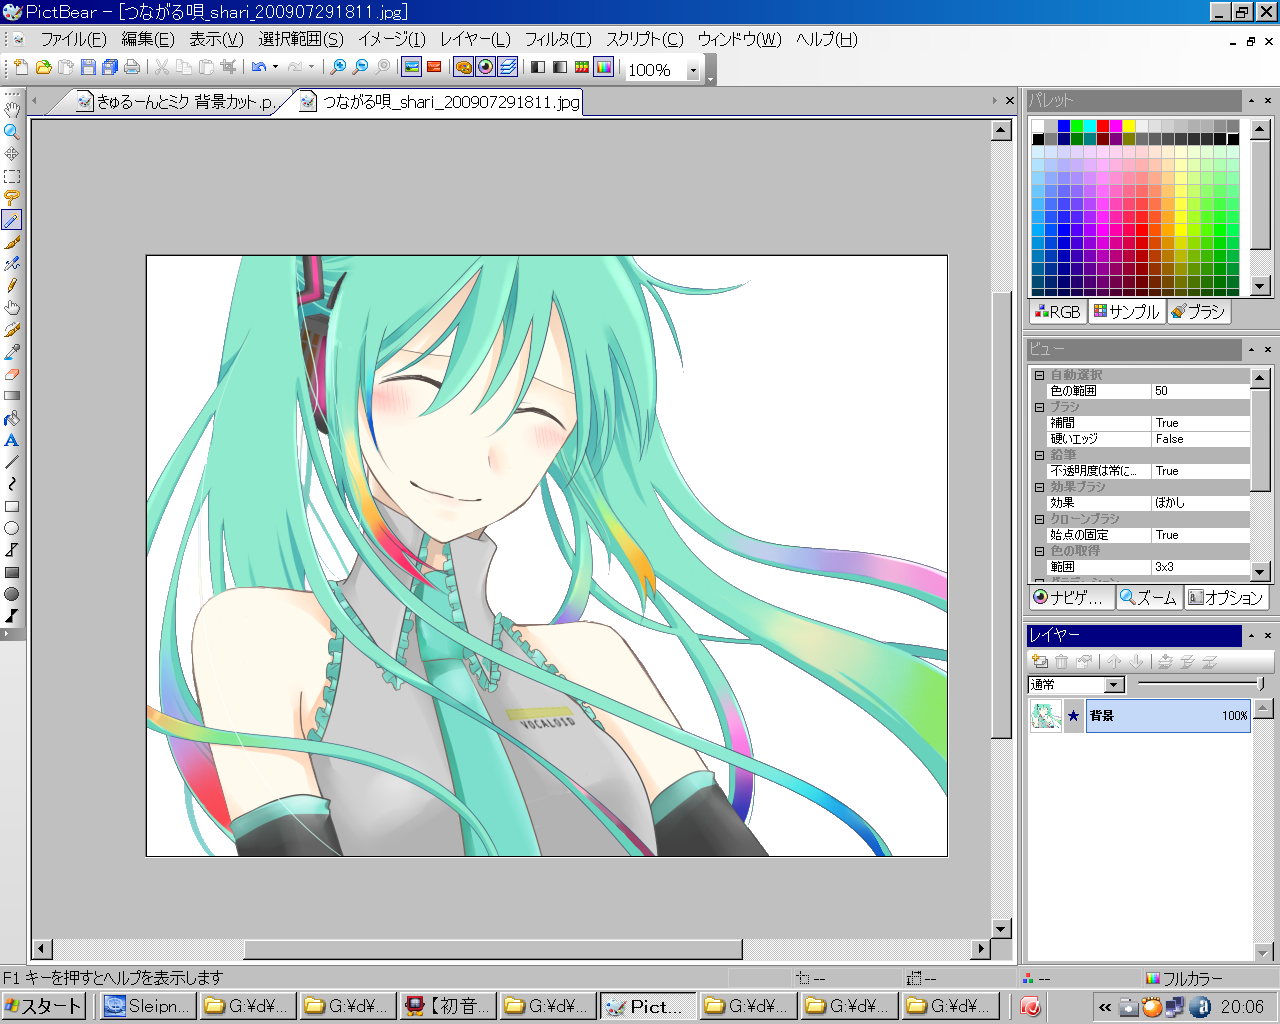Select the filled Ellipse shape tool

pyautogui.click(x=12, y=594)
